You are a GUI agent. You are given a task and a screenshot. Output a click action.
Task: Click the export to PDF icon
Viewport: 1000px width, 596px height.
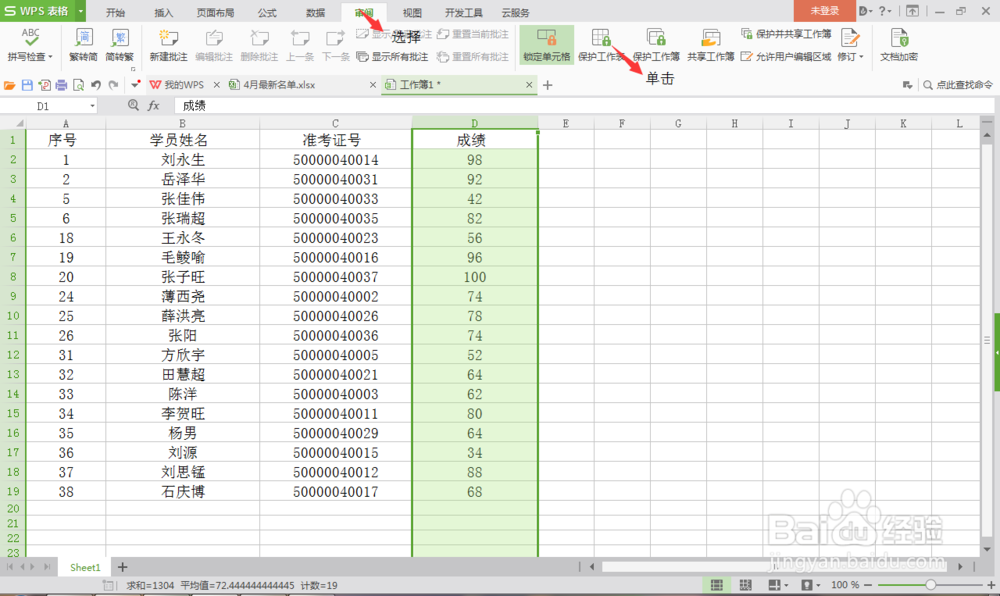pos(44,85)
